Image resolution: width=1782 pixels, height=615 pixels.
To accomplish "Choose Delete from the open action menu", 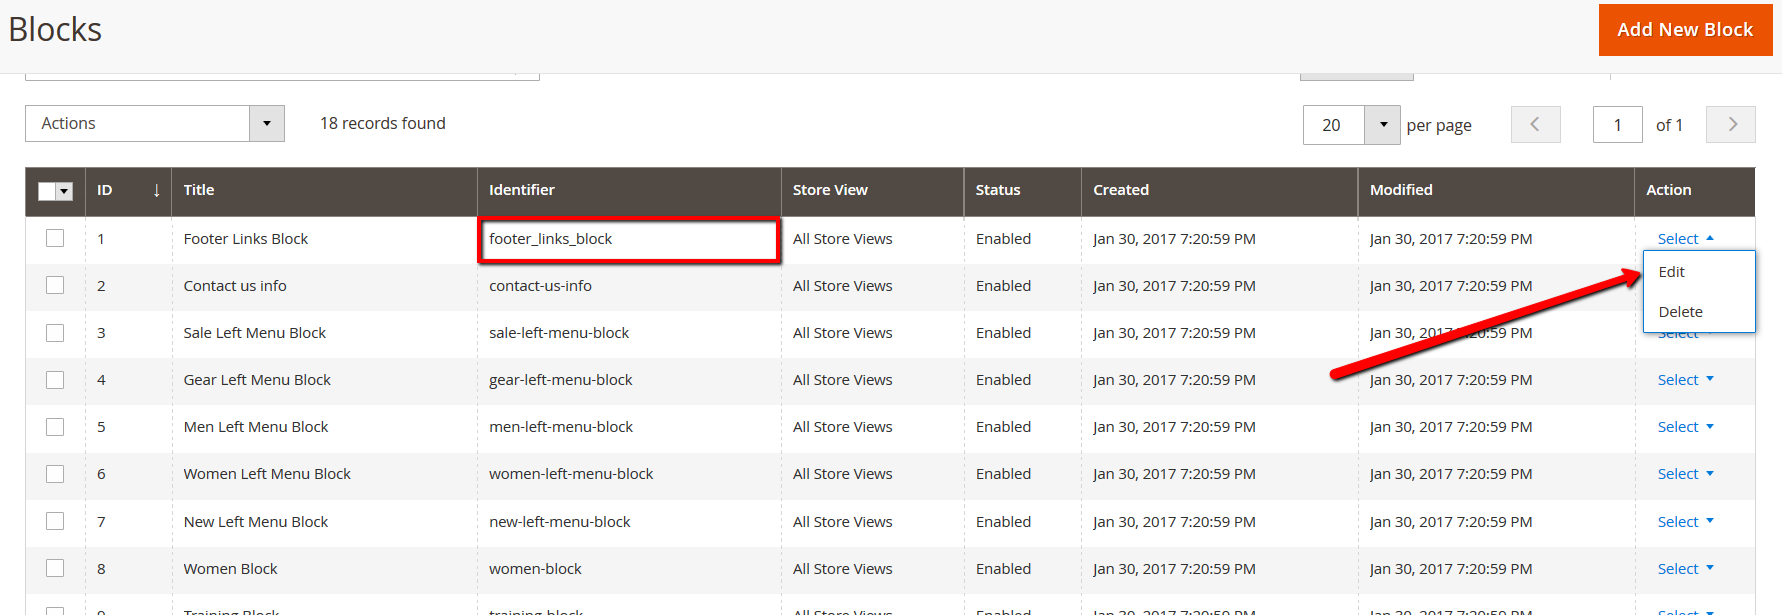I will click(1699, 312).
